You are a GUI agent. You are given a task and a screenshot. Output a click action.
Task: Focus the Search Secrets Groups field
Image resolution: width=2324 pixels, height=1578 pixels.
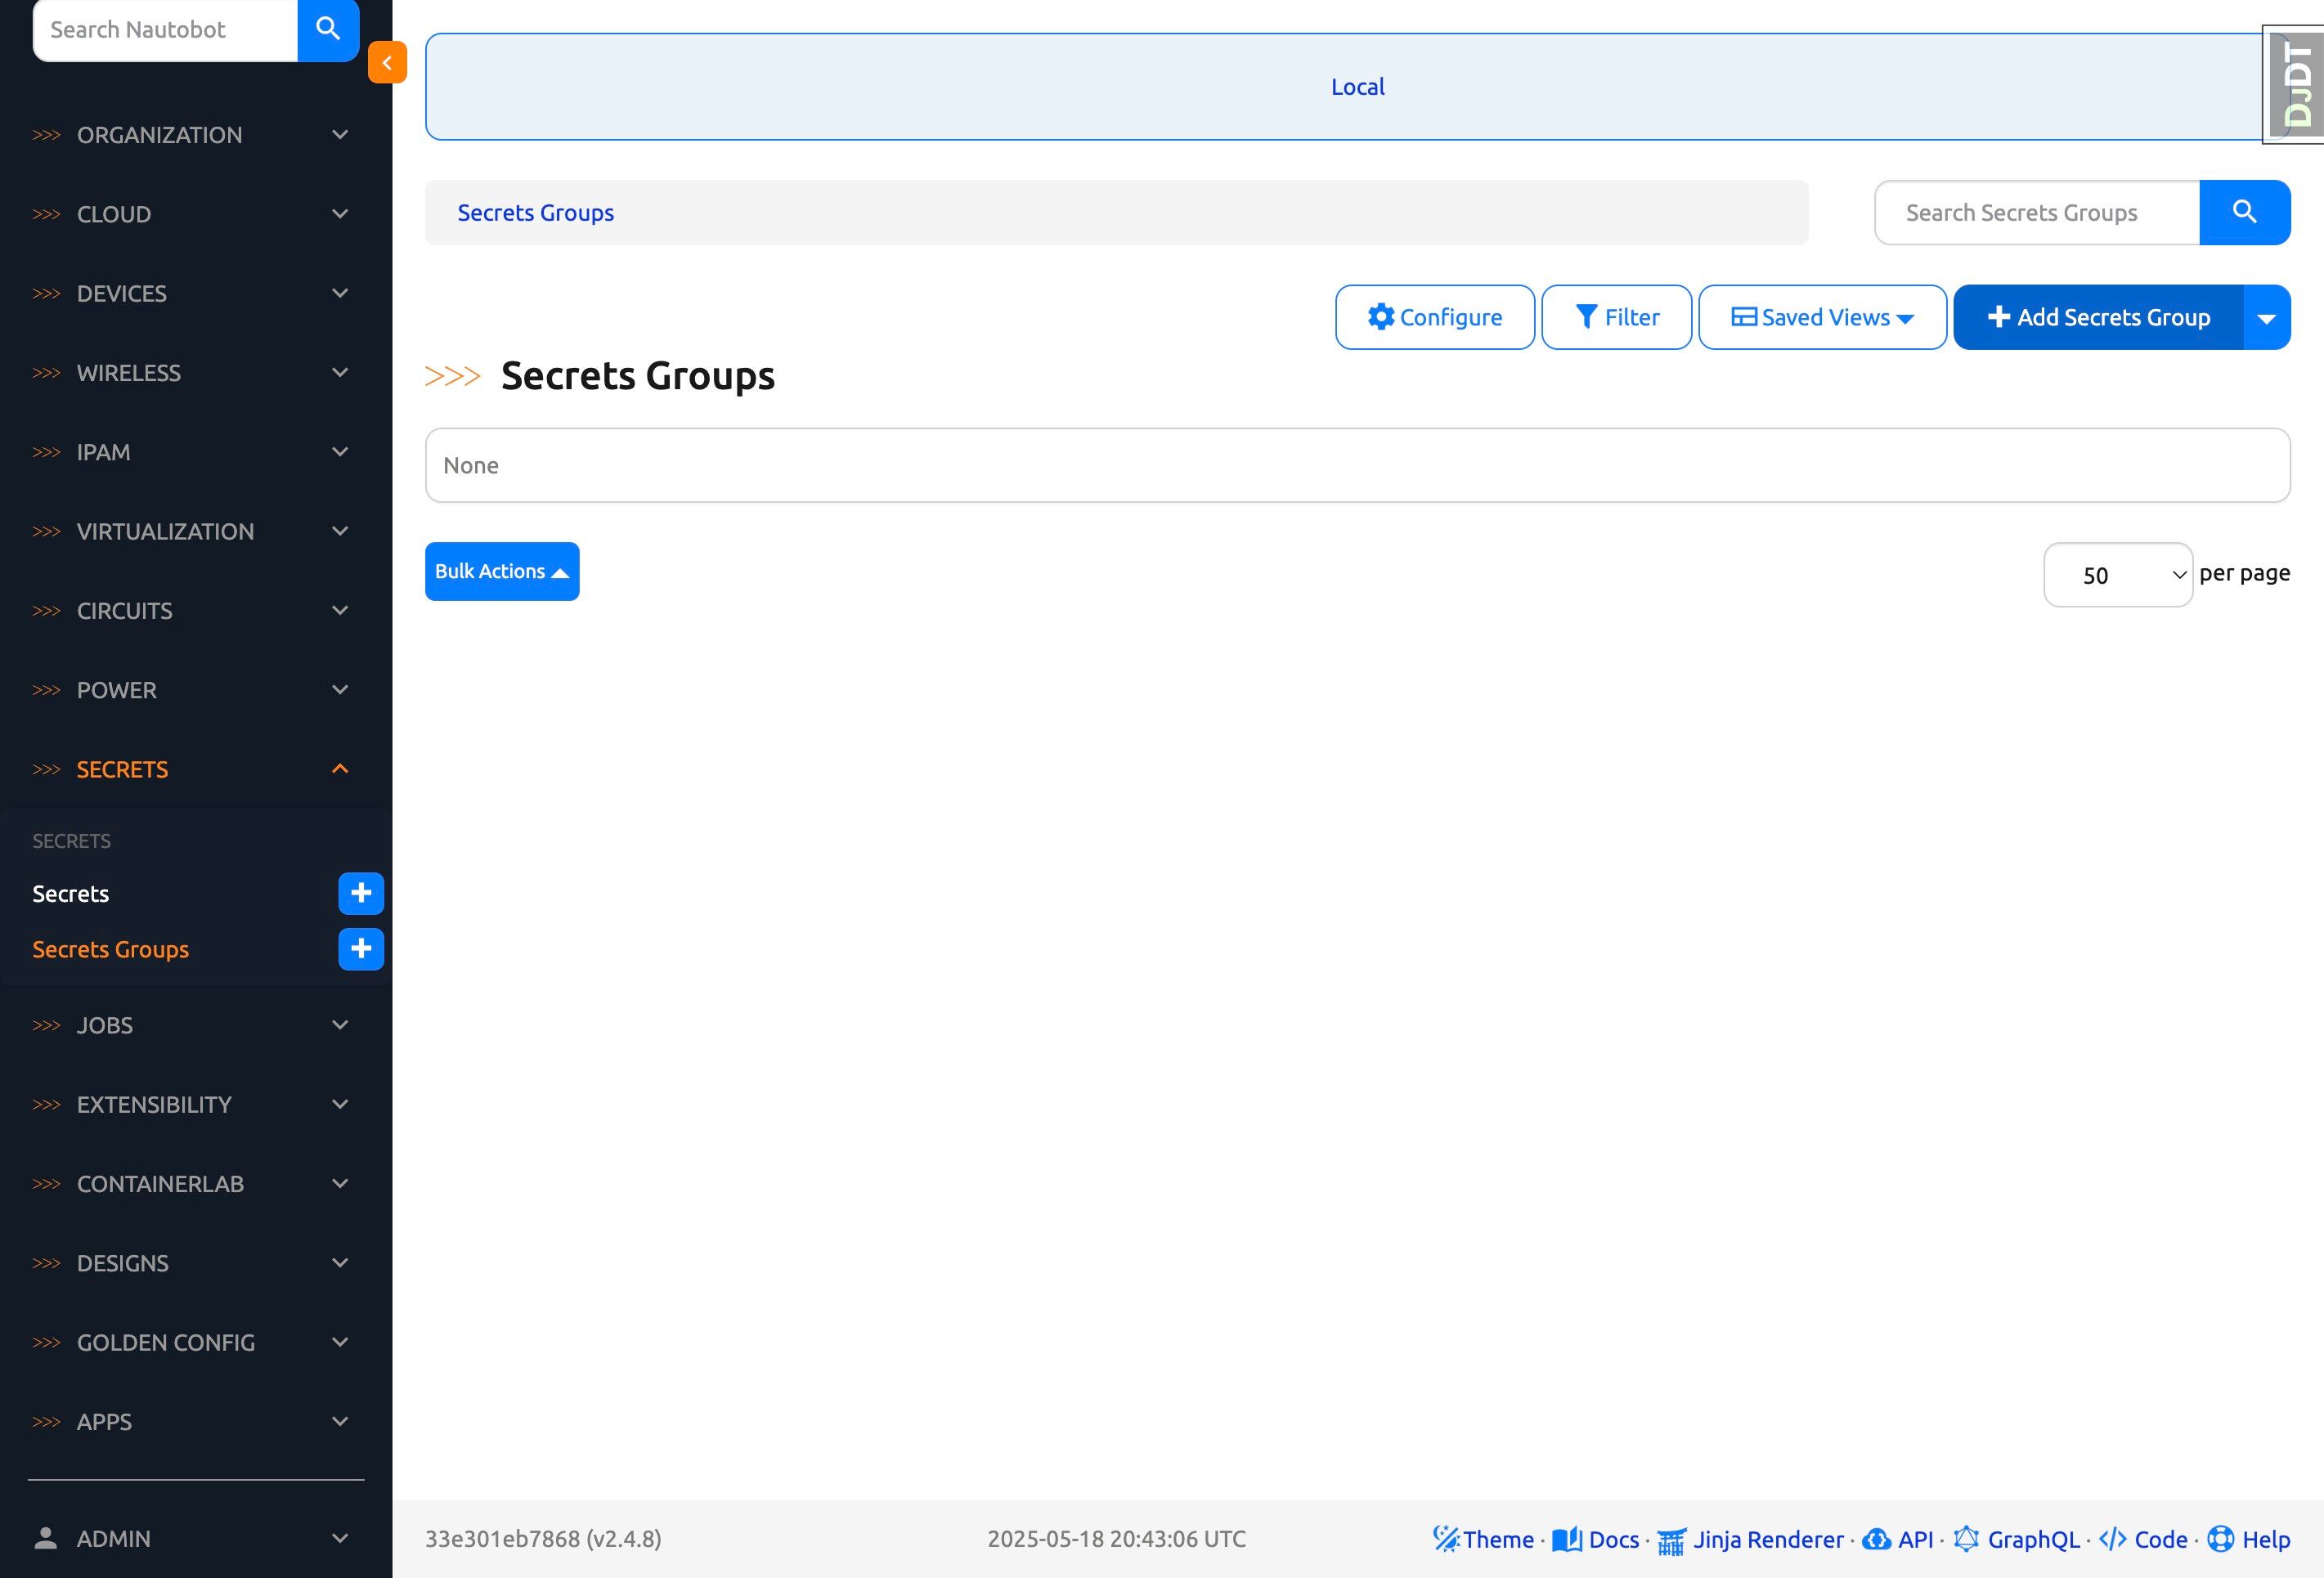click(2036, 212)
